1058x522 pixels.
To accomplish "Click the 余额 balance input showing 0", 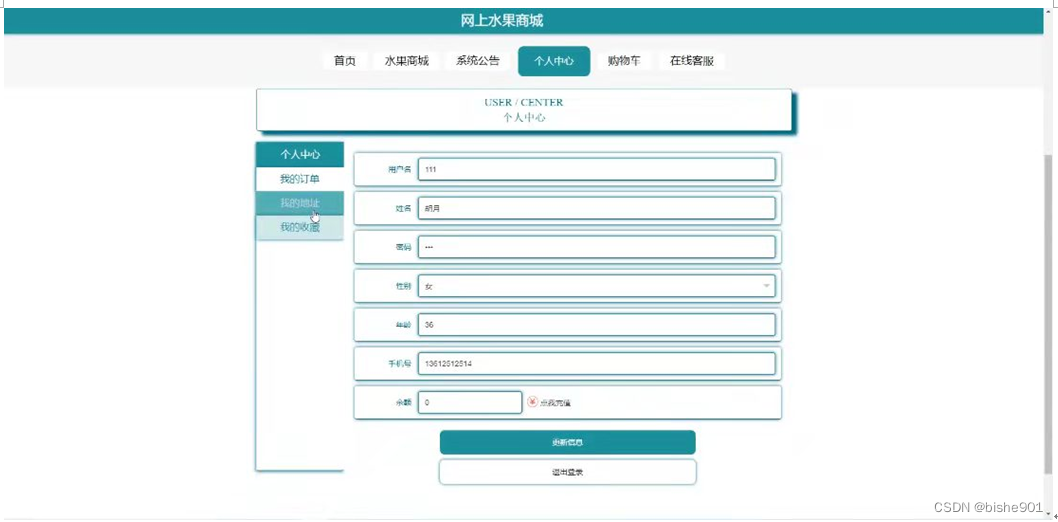I will [470, 403].
